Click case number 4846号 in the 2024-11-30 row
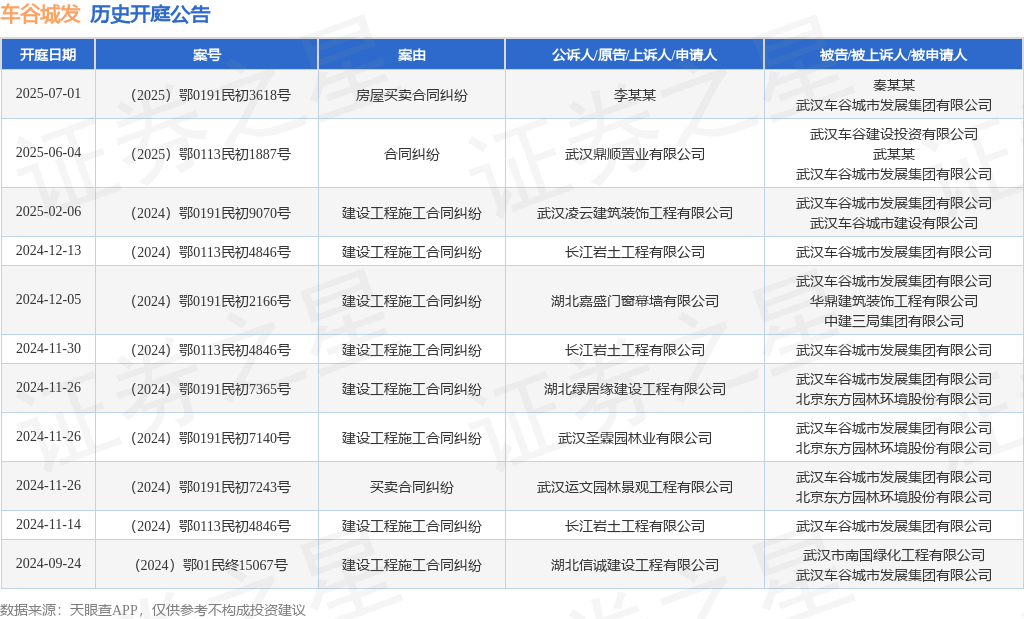The image size is (1024, 619). [x=210, y=350]
